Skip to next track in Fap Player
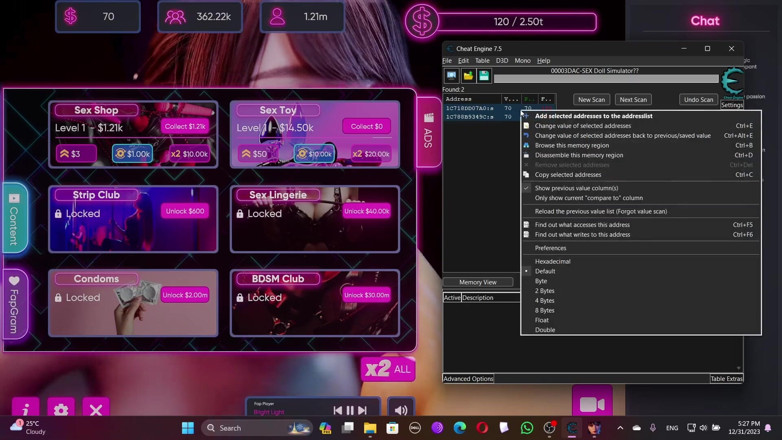Image resolution: width=782 pixels, height=440 pixels. [x=363, y=410]
